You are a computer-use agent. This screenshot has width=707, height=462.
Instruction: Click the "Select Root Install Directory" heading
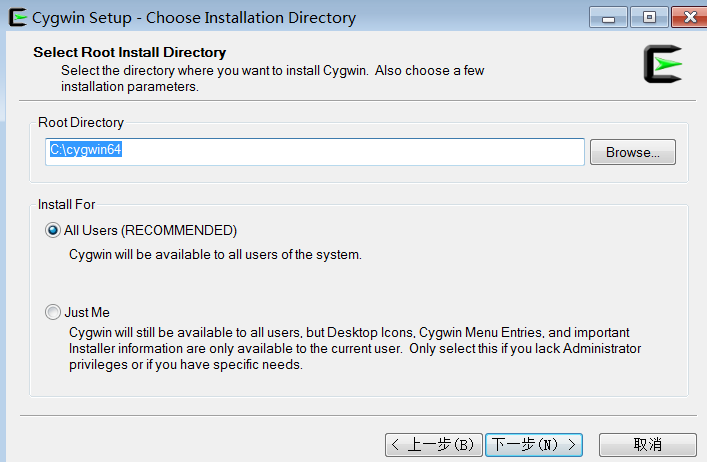click(129, 52)
